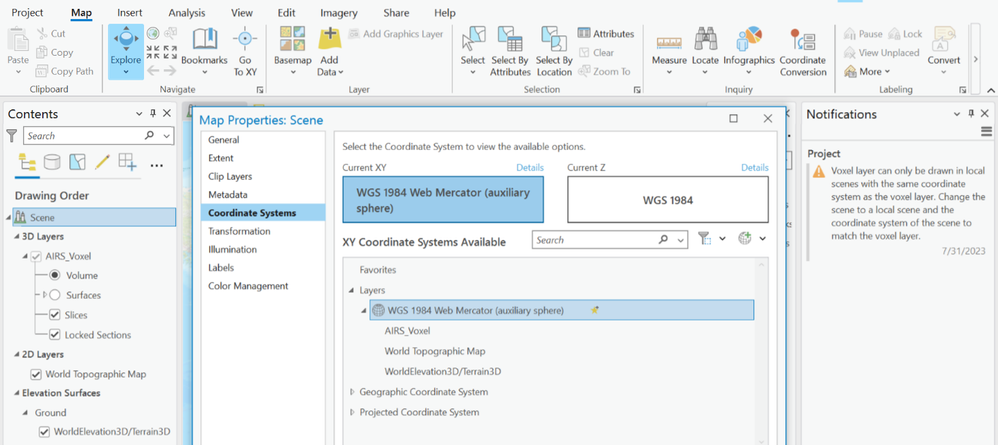Collapse the Layers node in coordinate list

coord(351,290)
